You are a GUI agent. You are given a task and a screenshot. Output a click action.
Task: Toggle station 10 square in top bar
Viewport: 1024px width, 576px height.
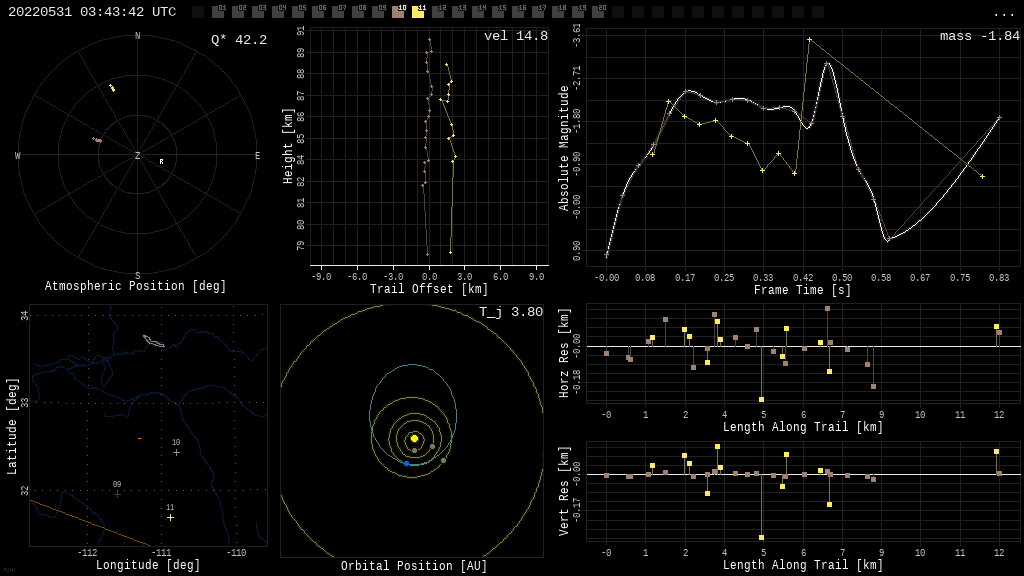[398, 12]
